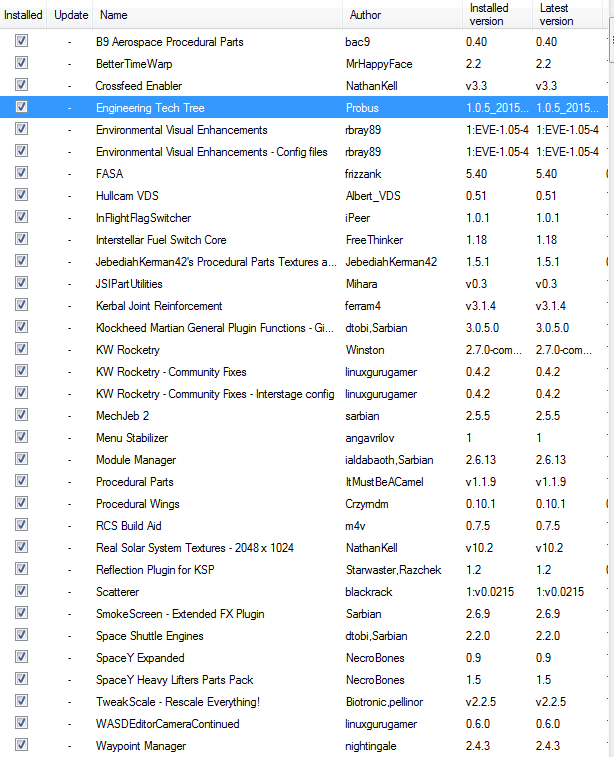Select TweakScale - Rescale Everything! row
This screenshot has width=614, height=757.
(x=304, y=702)
